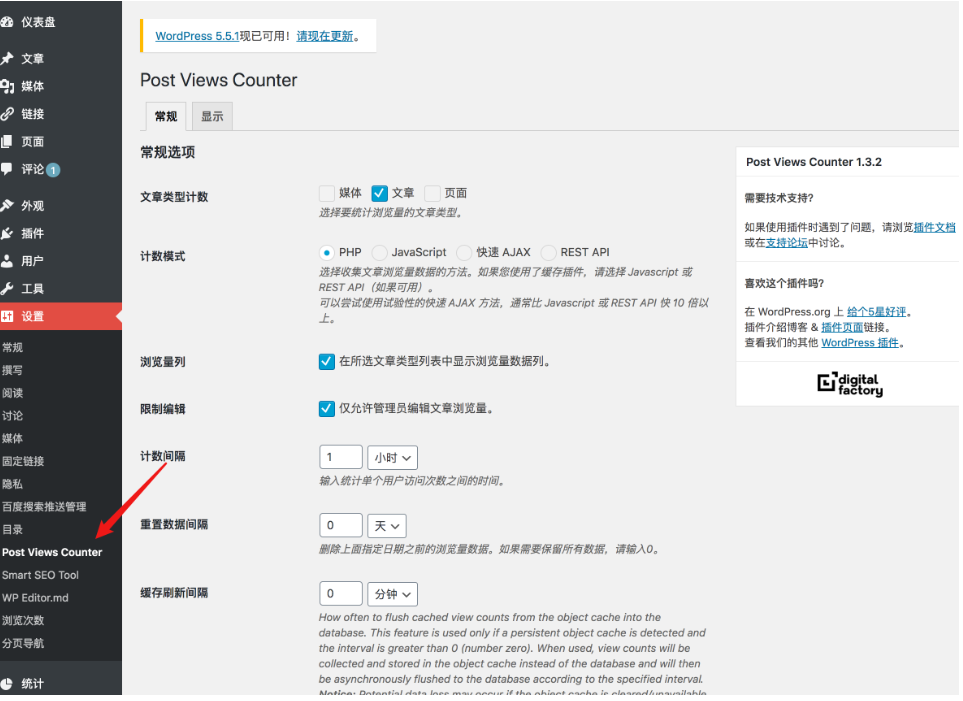This screenshot has height=701, width=963.
Task: Select the REST API counter mode
Action: click(x=548, y=253)
